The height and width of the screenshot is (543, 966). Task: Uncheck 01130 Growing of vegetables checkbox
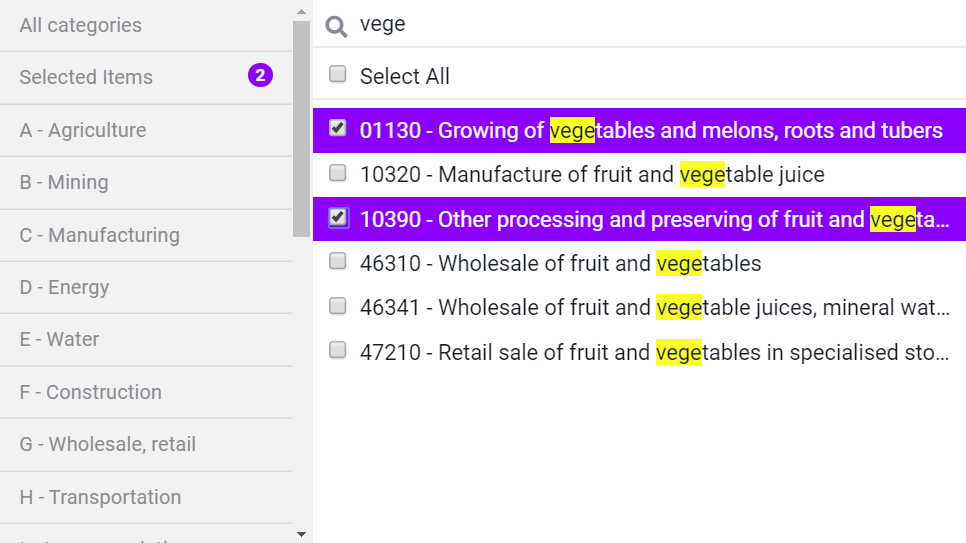338,128
